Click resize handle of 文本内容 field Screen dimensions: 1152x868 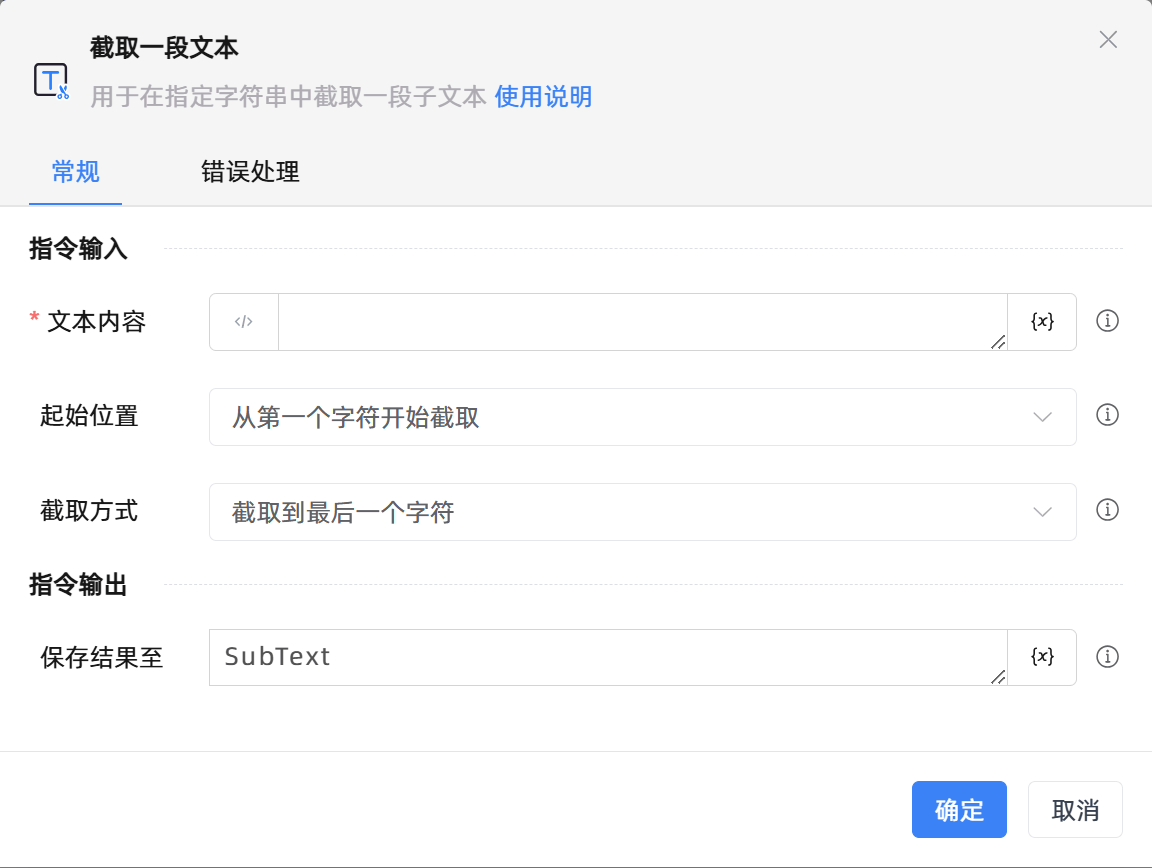tap(997, 342)
